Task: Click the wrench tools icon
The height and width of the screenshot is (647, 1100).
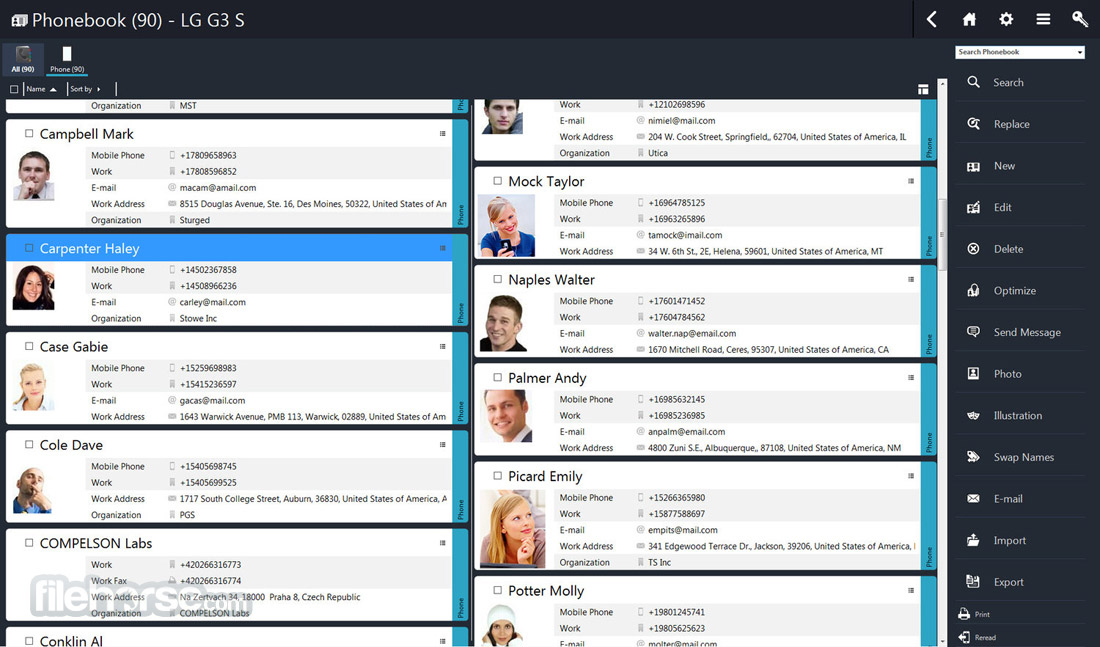Action: [x=1080, y=19]
